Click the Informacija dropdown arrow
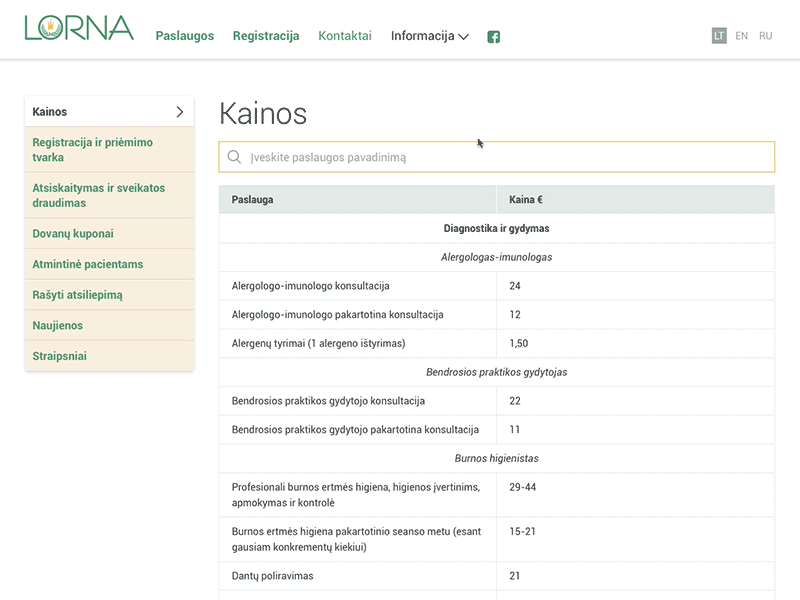The image size is (800, 600). pos(464,37)
